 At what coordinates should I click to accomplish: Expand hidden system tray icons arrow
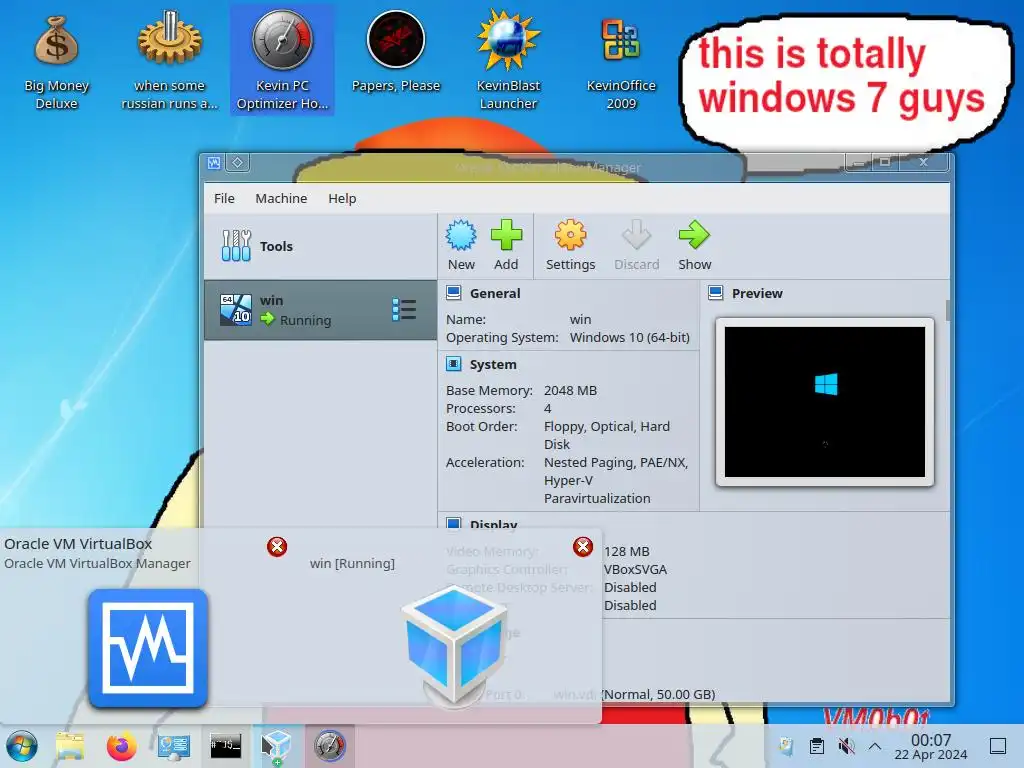875,746
